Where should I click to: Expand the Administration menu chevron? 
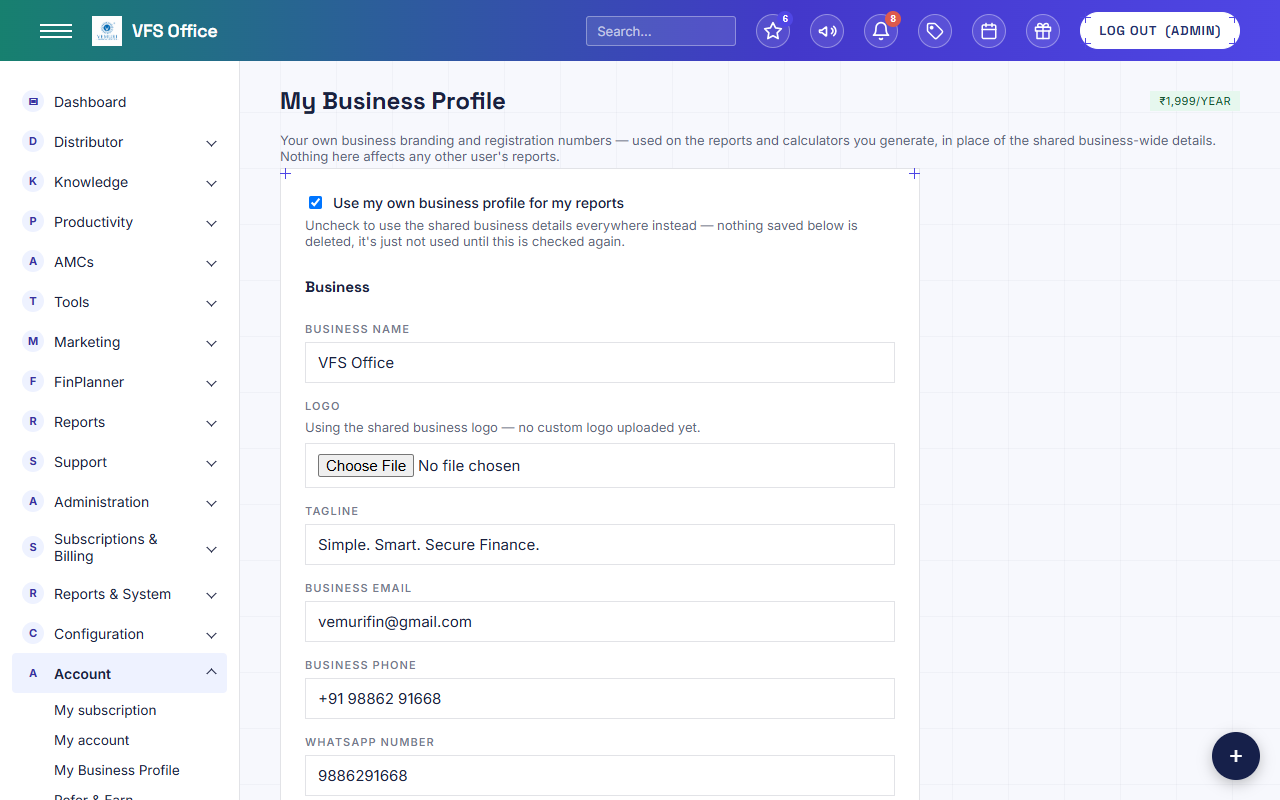point(211,503)
